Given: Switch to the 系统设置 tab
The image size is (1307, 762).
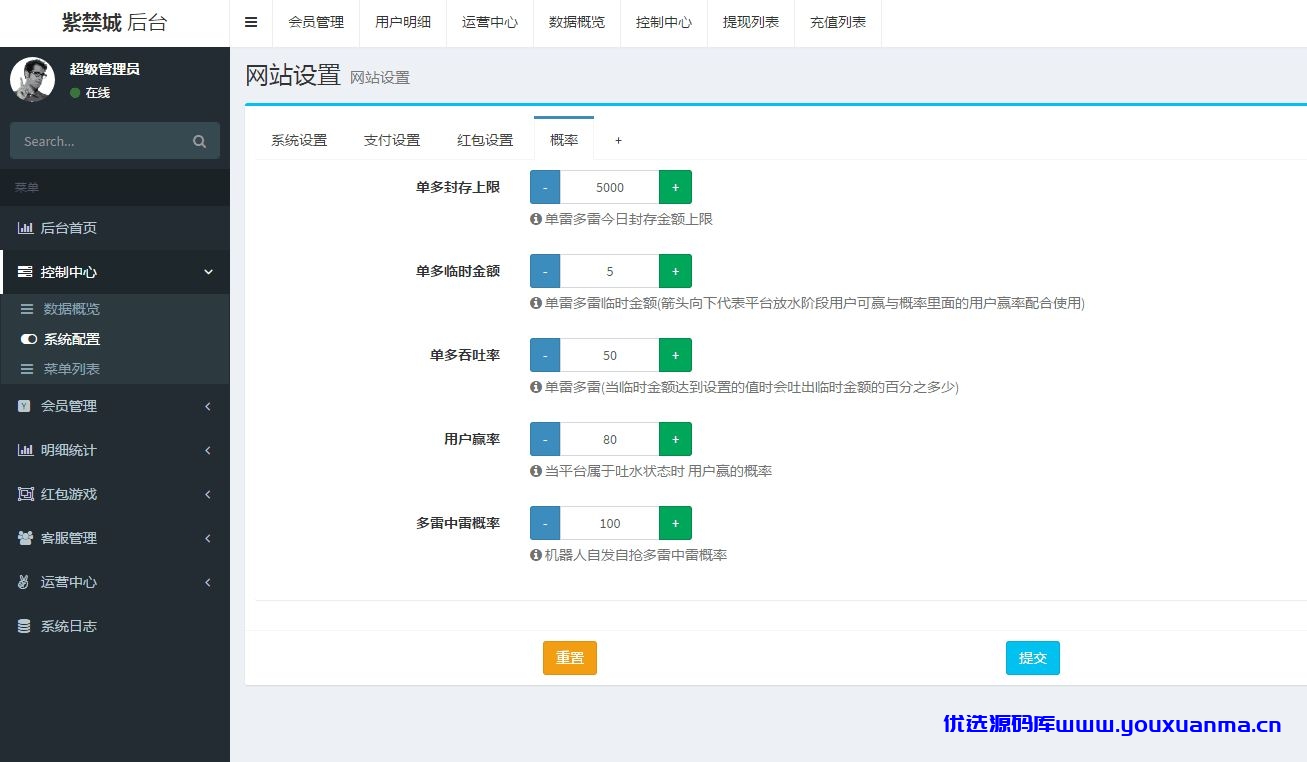Looking at the screenshot, I should (x=299, y=140).
